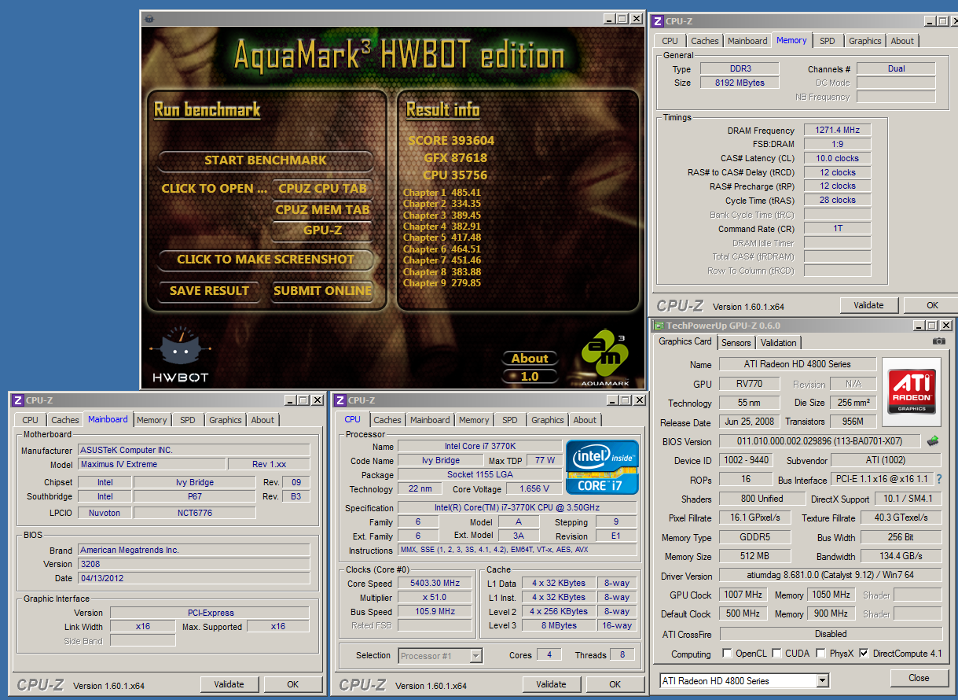The image size is (958, 700).
Task: Click the GPU-Z camera screenshot icon
Action: pos(939,341)
